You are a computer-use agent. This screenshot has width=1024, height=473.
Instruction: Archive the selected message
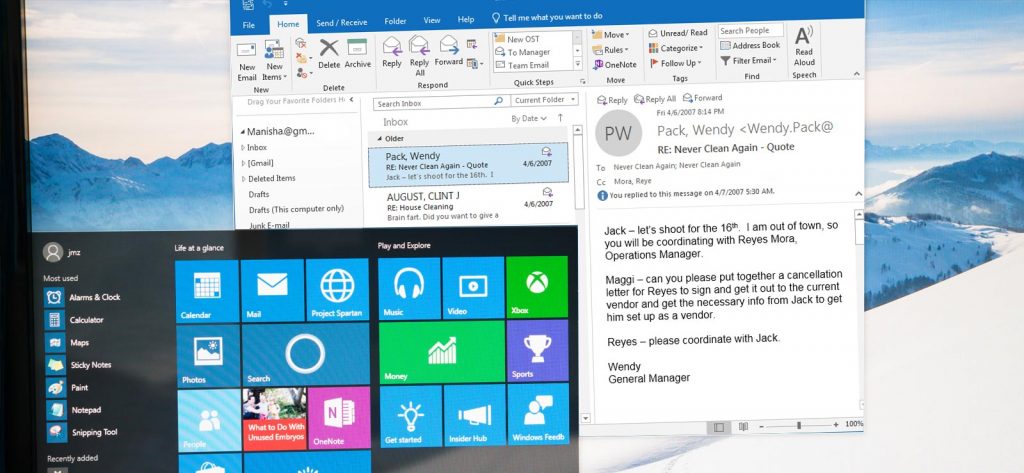[x=358, y=53]
